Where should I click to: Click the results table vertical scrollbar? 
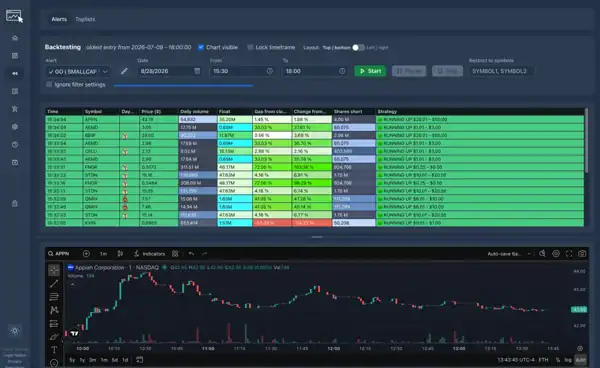pos(586,140)
